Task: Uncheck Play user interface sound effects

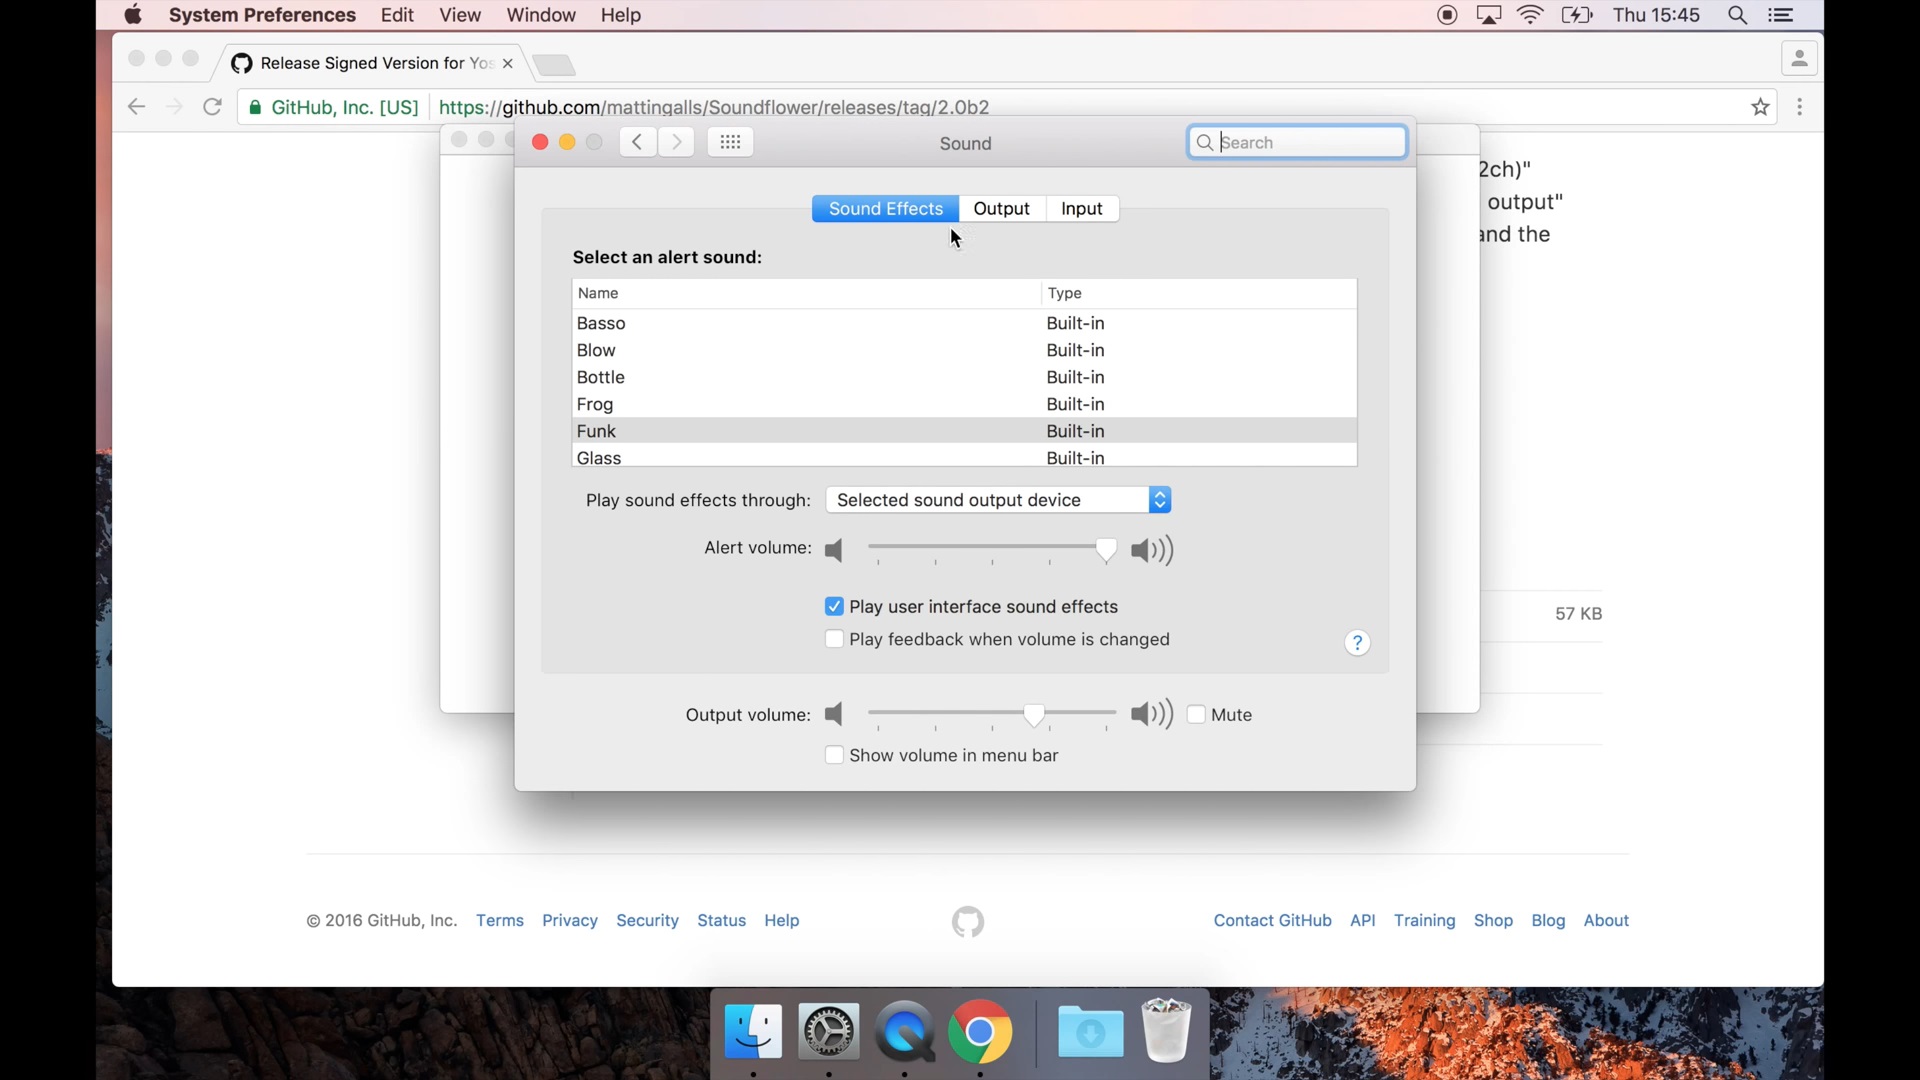Action: pos(835,606)
